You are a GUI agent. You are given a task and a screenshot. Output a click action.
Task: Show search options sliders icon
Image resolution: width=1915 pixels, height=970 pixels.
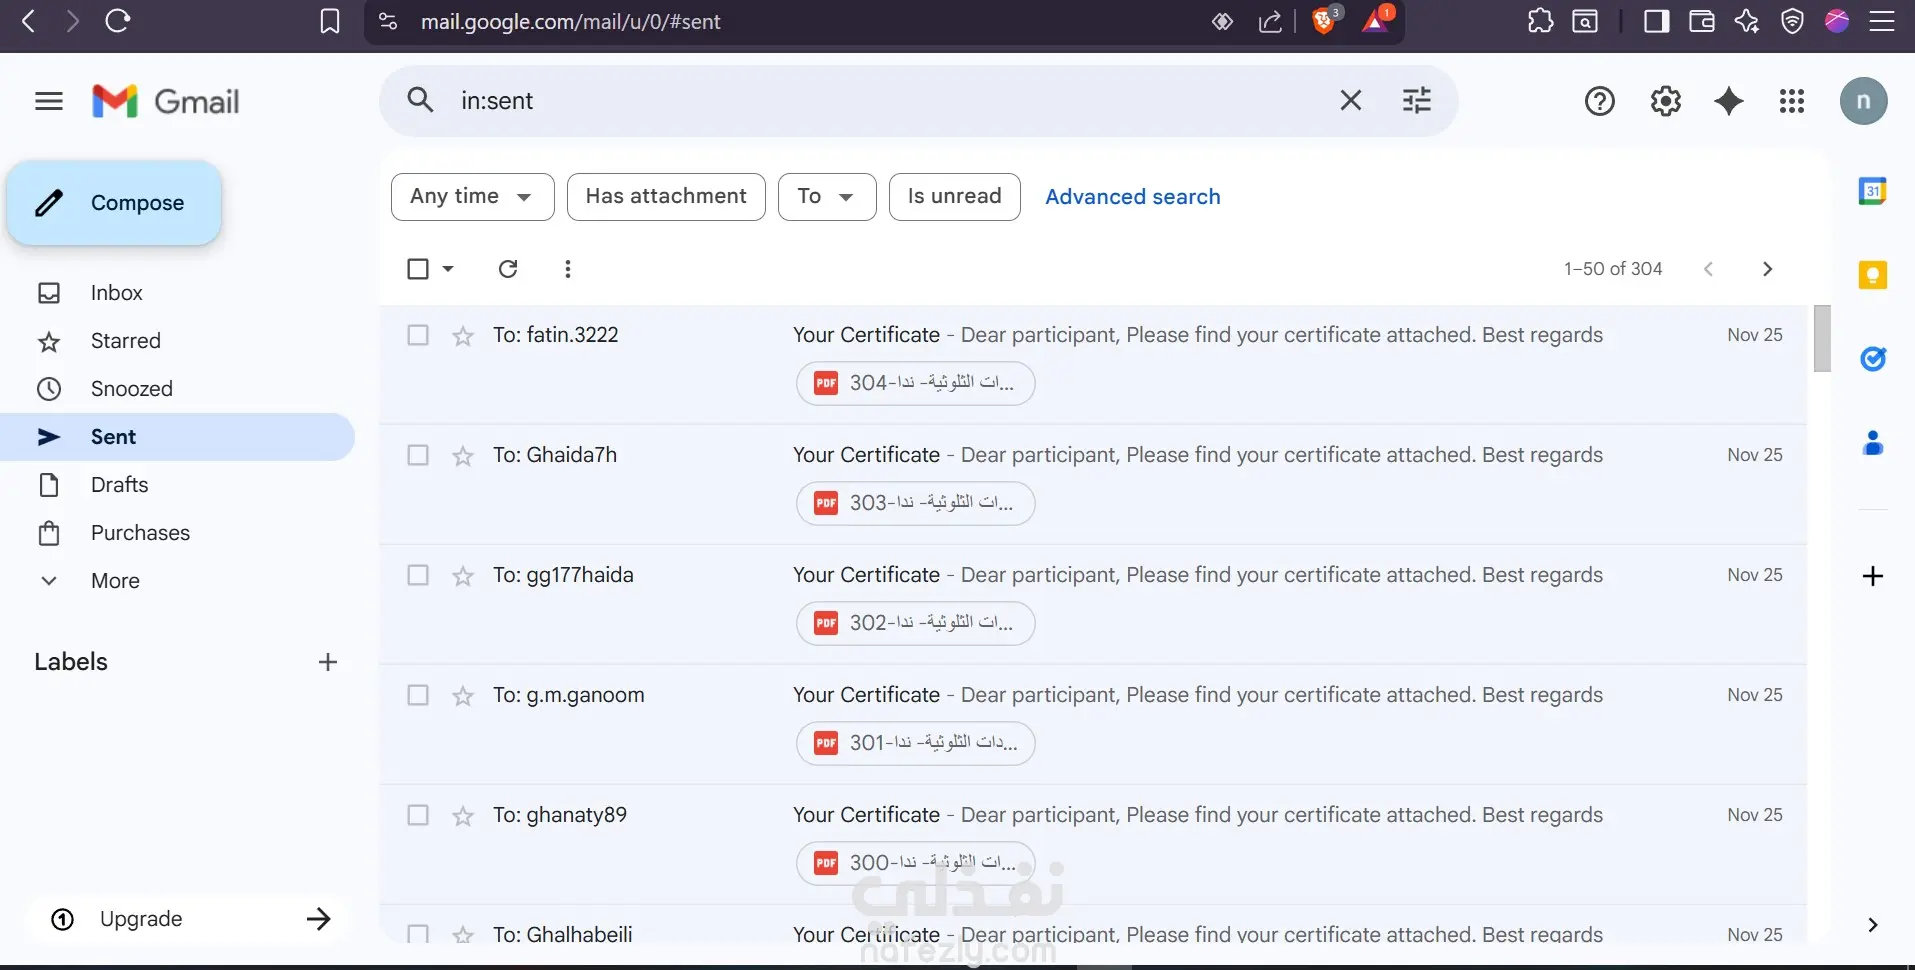[x=1416, y=100]
